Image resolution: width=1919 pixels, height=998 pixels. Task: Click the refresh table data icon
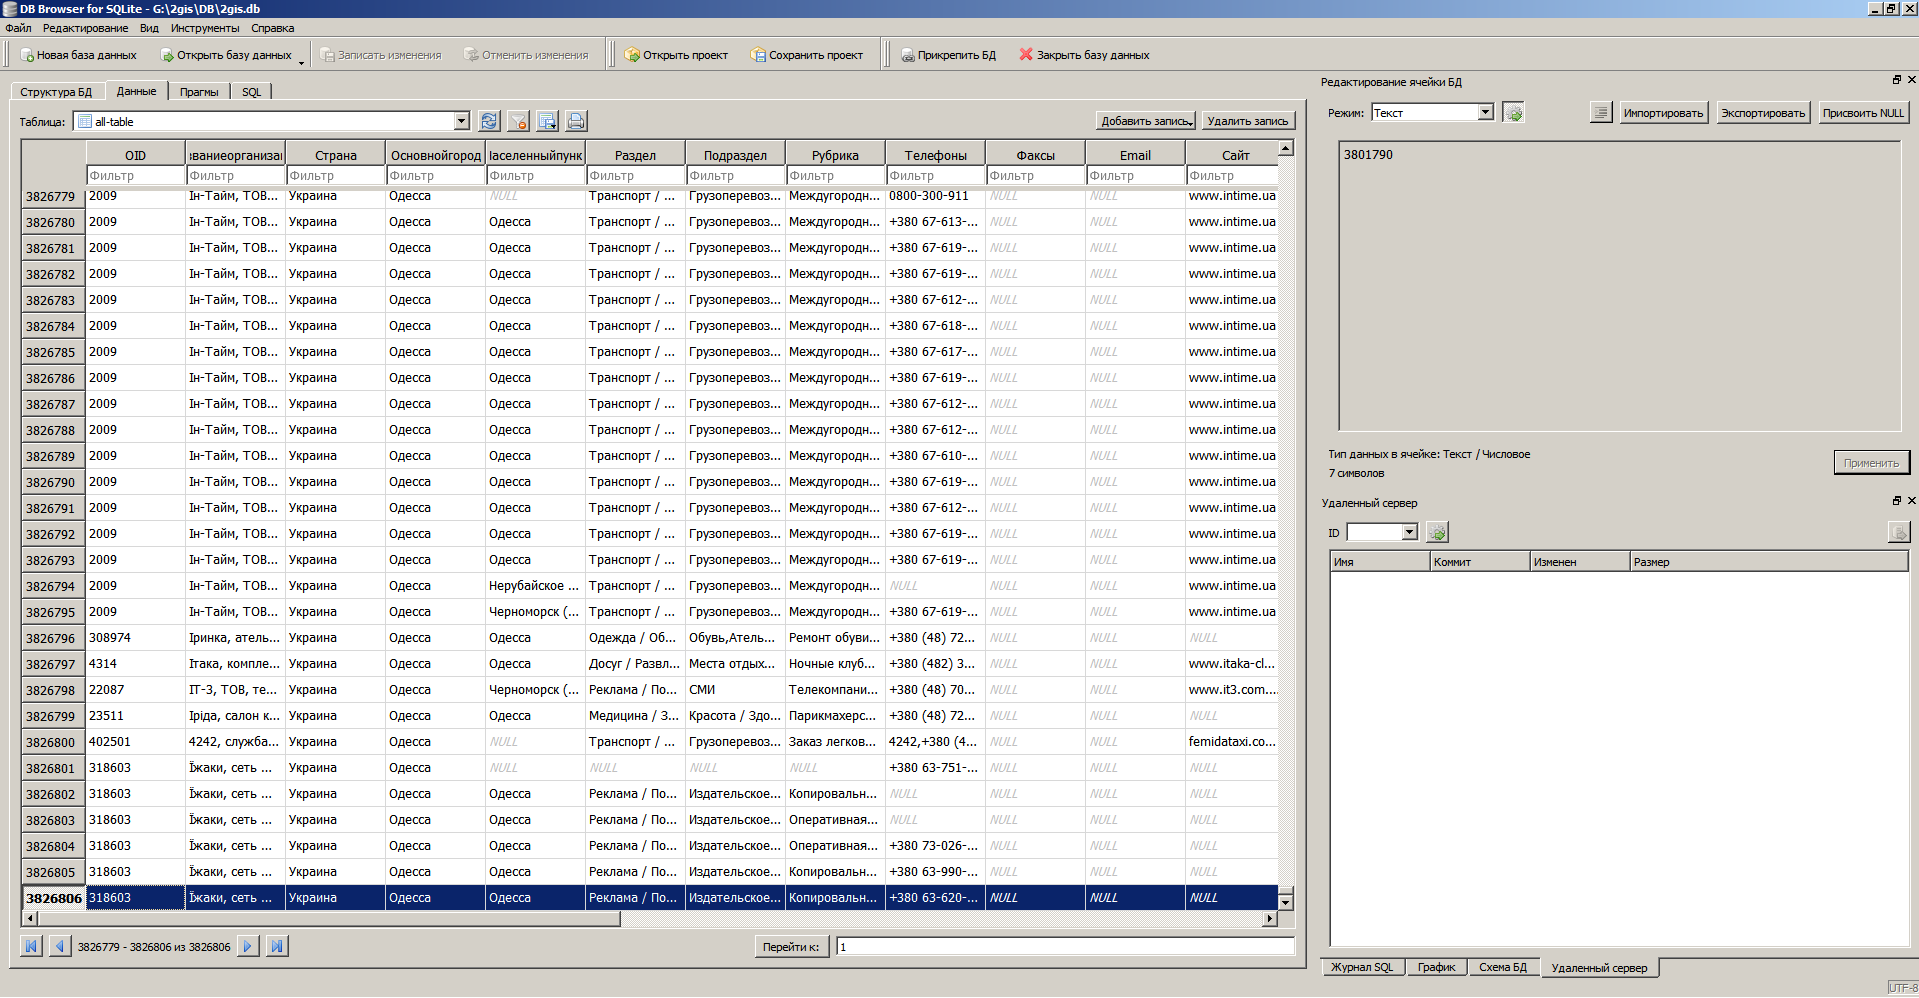tap(489, 121)
